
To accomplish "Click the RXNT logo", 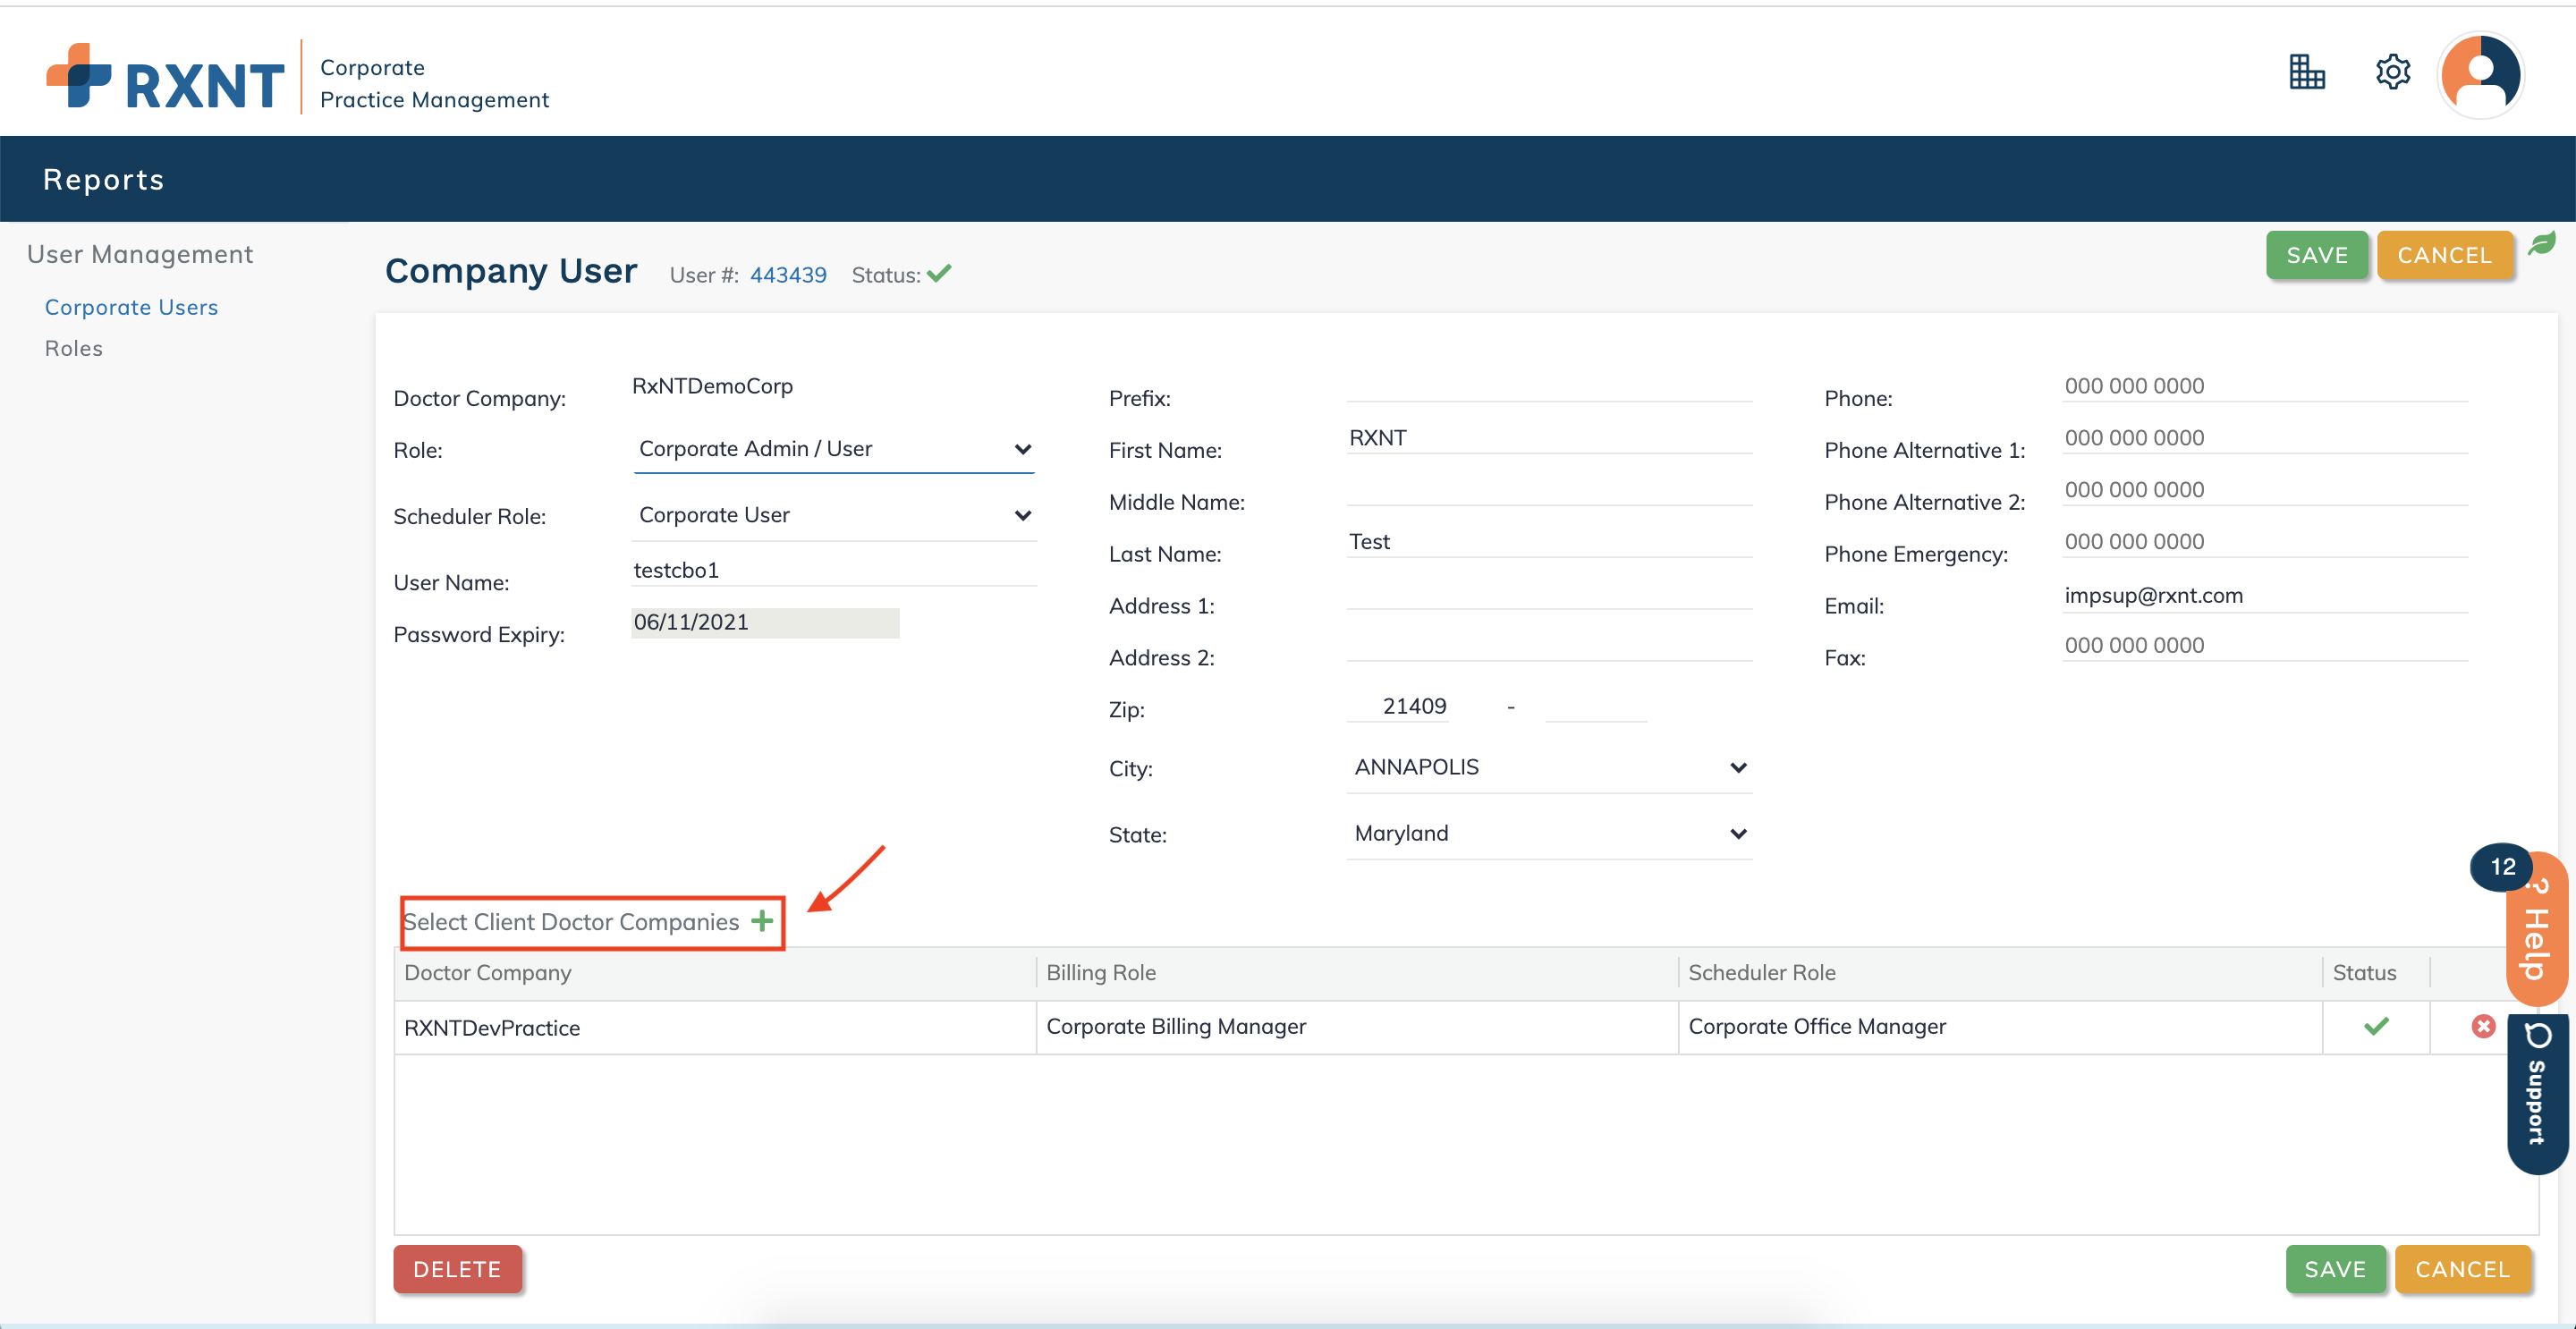I will pyautogui.click(x=165, y=78).
